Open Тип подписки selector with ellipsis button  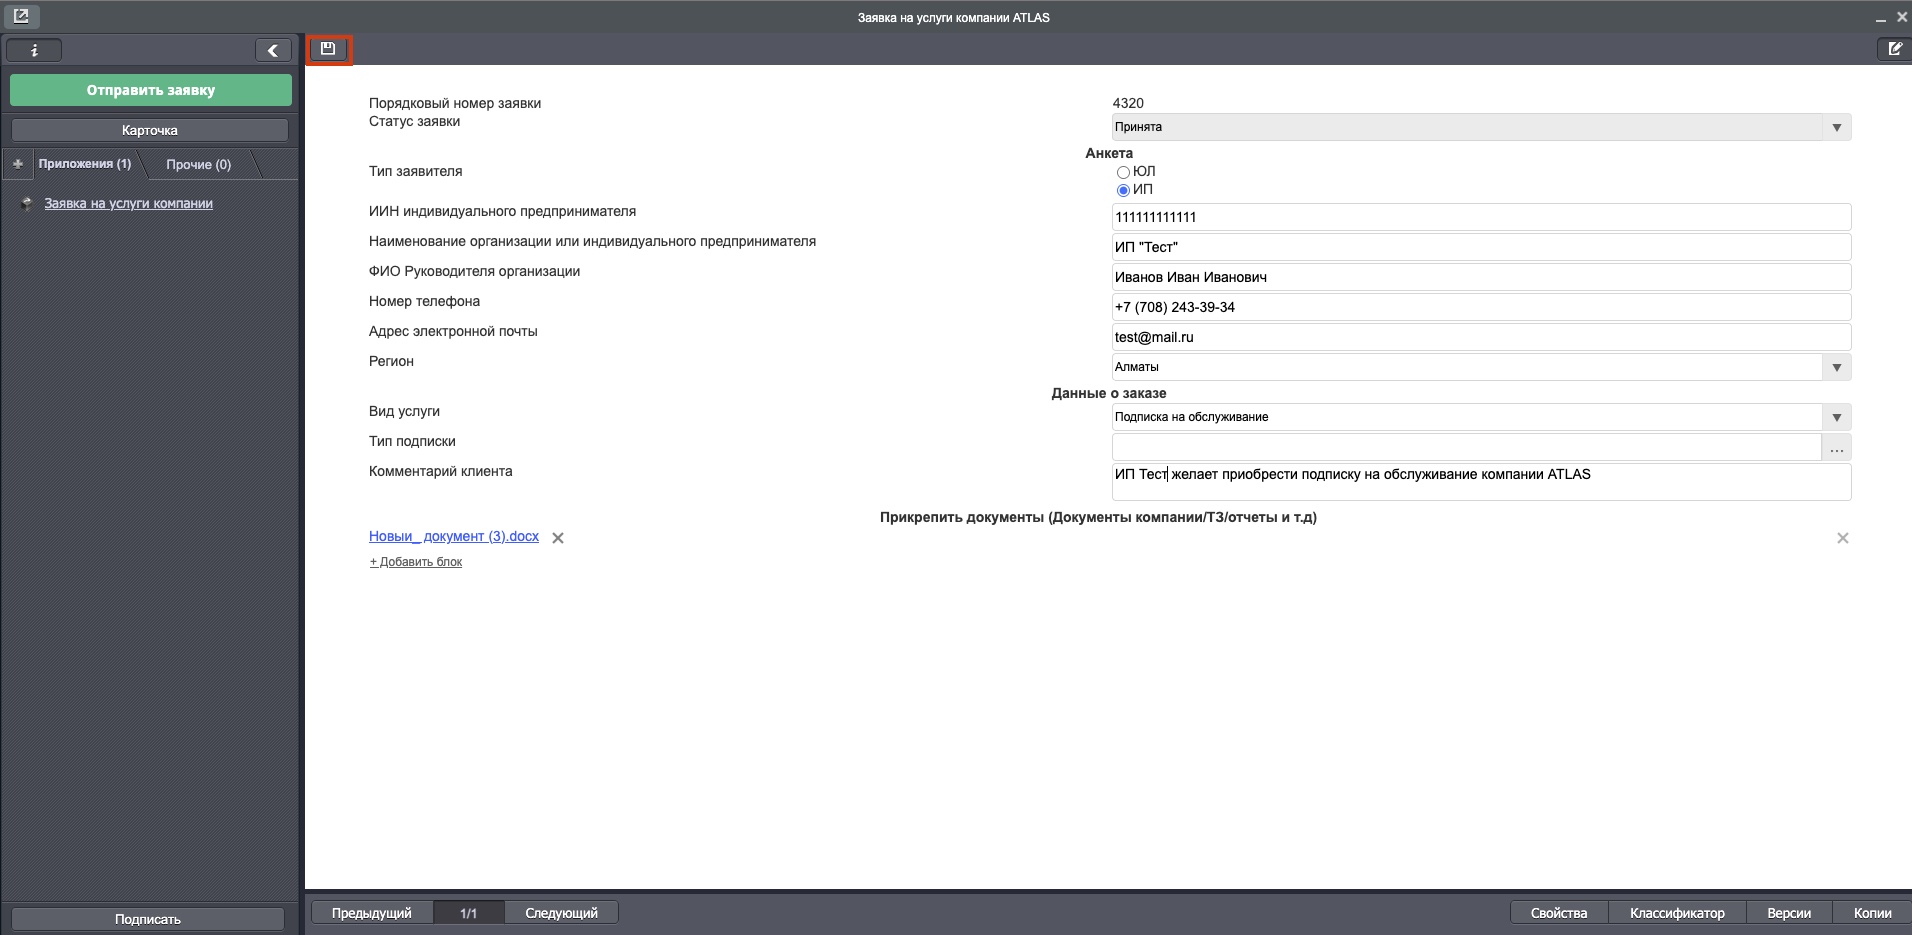pos(1836,447)
